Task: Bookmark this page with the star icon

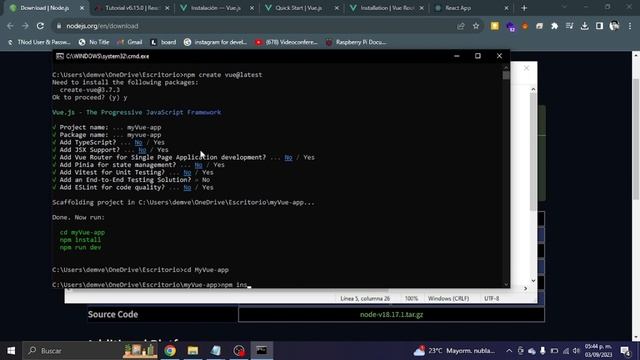Action: (476, 26)
